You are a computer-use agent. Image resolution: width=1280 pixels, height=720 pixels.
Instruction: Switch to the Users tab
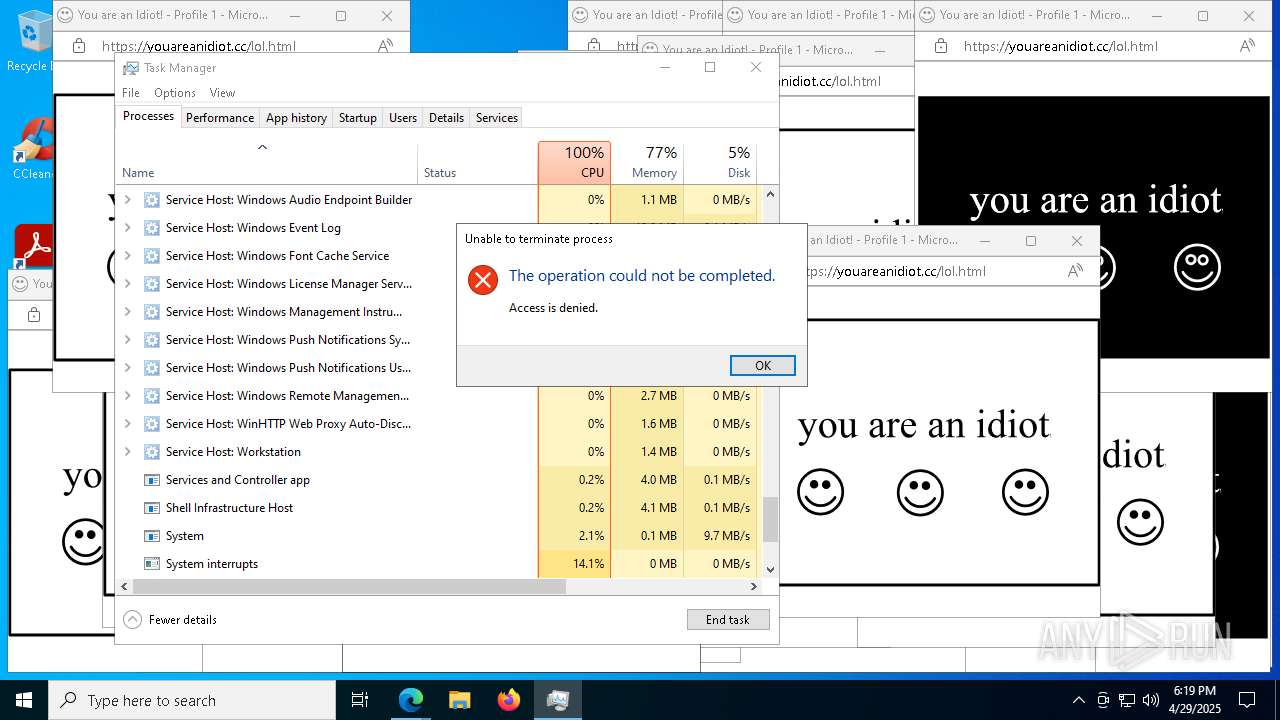tap(403, 117)
